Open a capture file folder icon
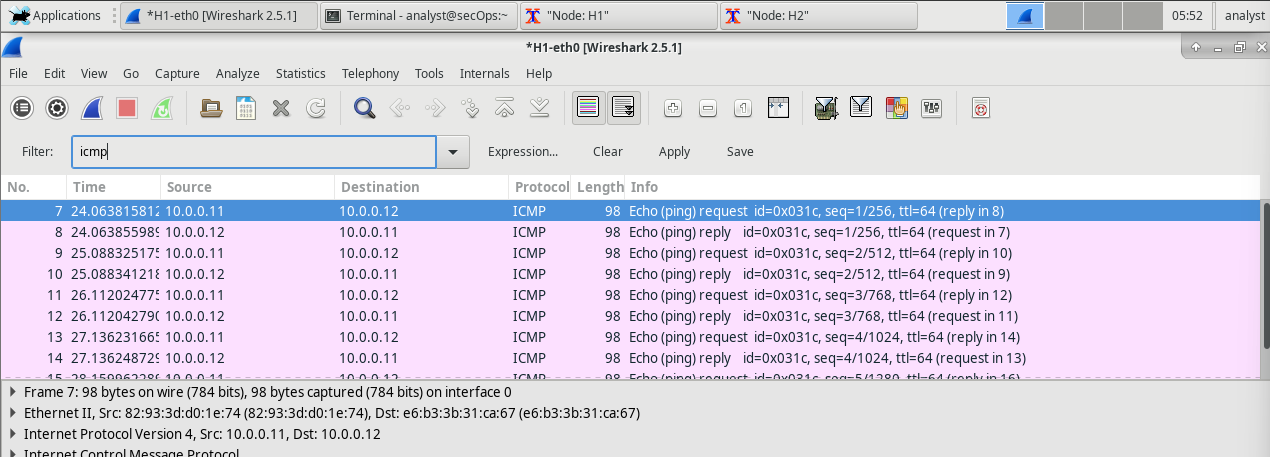This screenshot has width=1270, height=457. coord(211,108)
